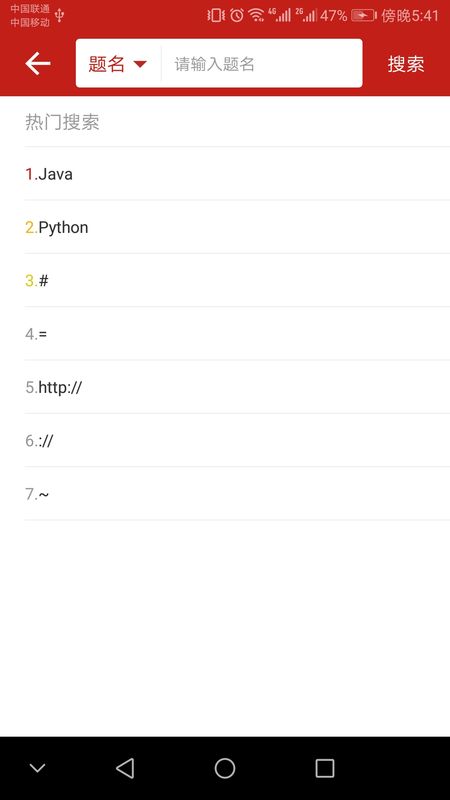Choose the sixth hot search ://
The image size is (450, 800).
(x=237, y=440)
